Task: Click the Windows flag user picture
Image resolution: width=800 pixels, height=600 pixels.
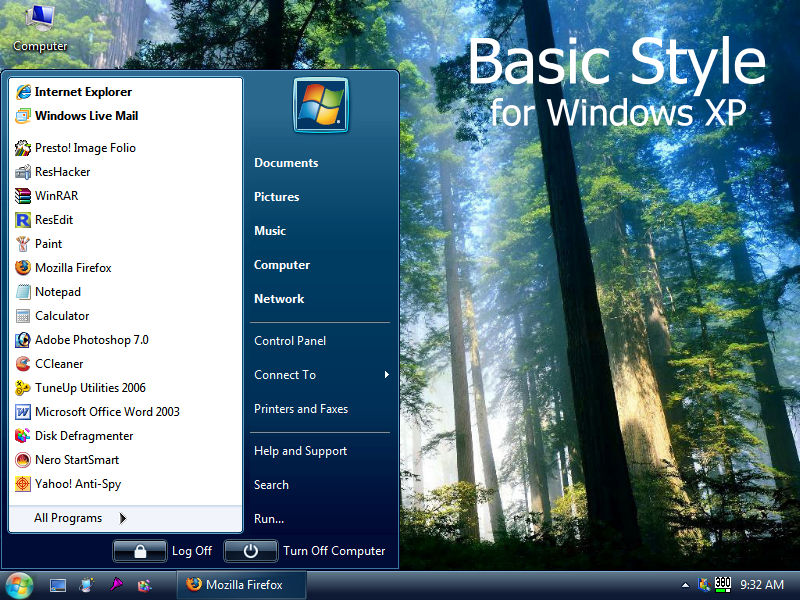Action: pyautogui.click(x=321, y=105)
